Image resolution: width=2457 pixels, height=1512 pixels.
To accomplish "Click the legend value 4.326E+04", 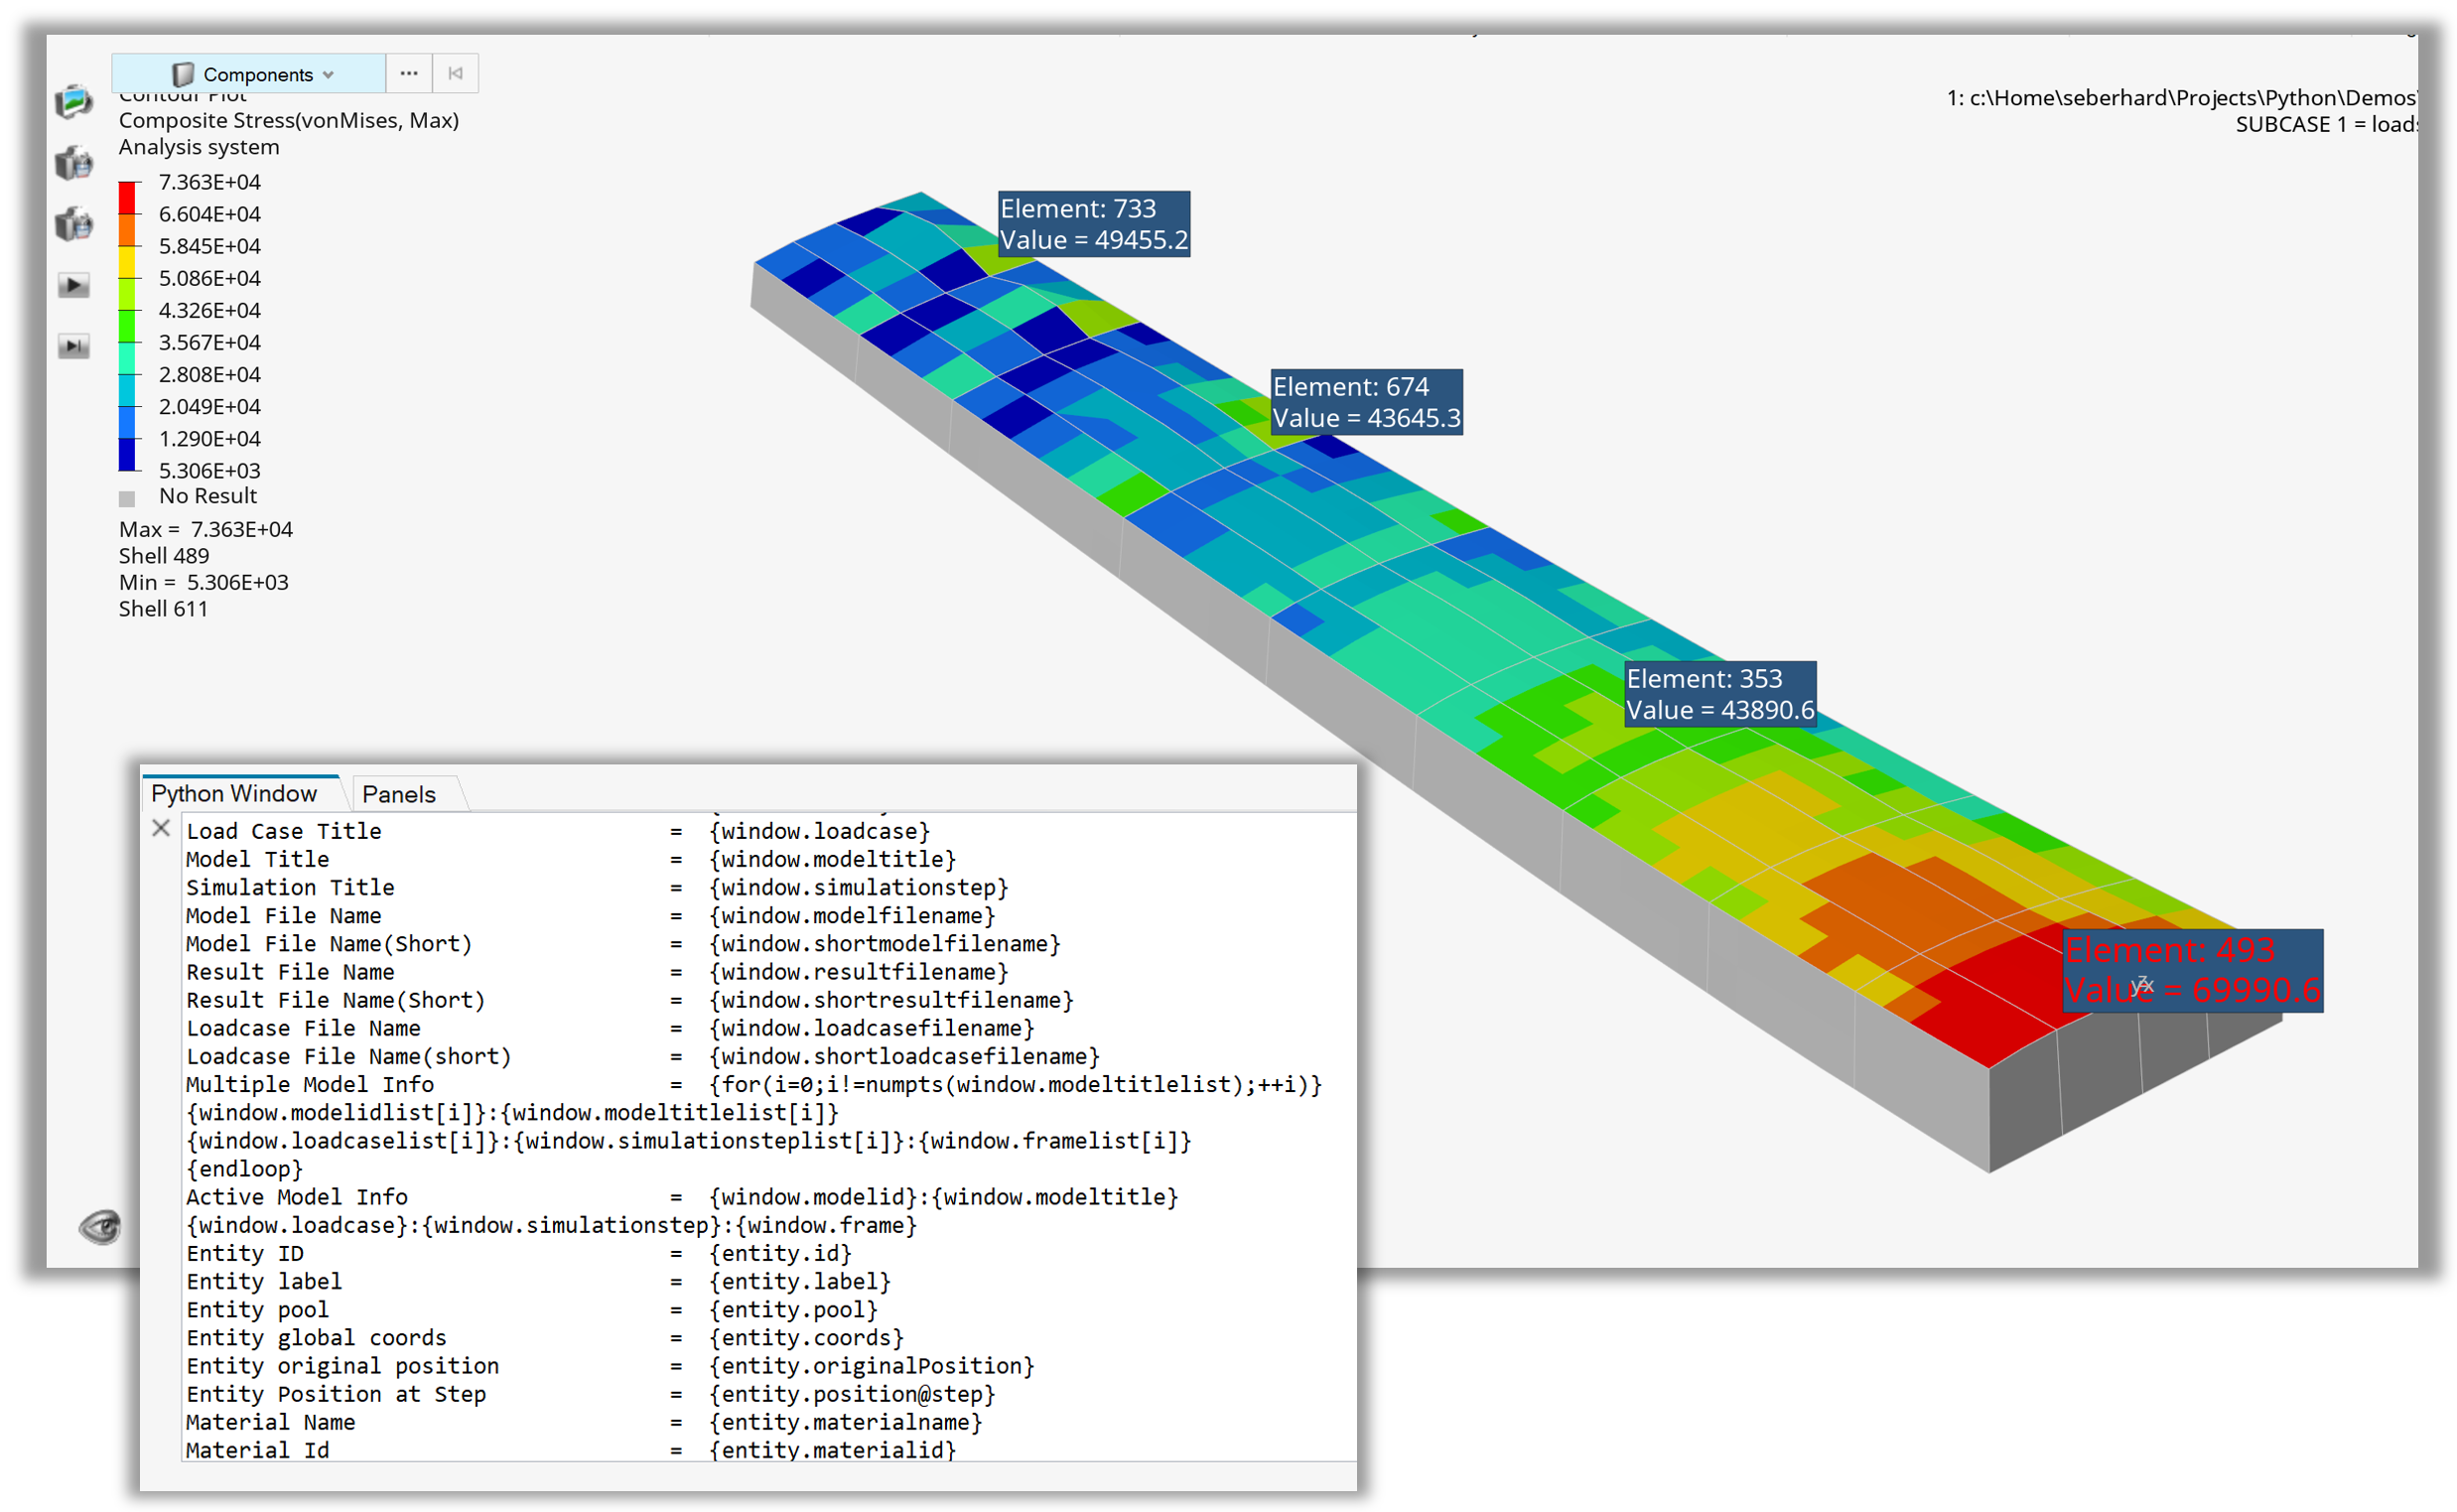I will pyautogui.click(x=210, y=310).
